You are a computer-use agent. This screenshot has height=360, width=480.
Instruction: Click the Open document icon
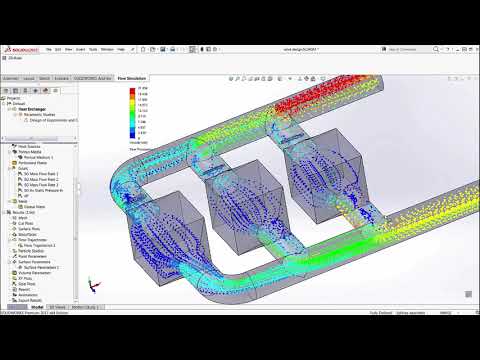153,49
